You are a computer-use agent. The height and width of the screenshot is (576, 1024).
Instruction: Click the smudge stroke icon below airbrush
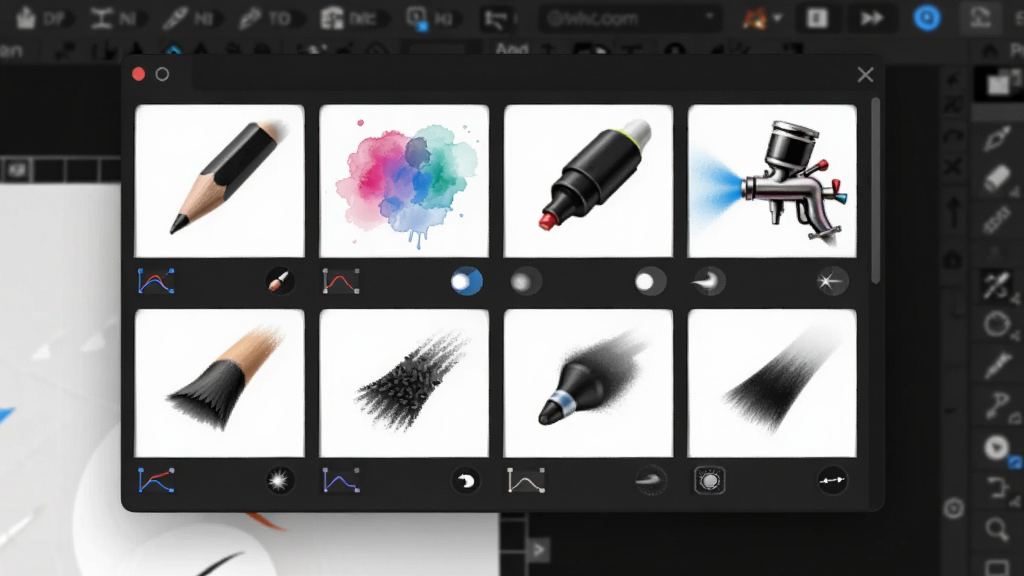tap(708, 281)
